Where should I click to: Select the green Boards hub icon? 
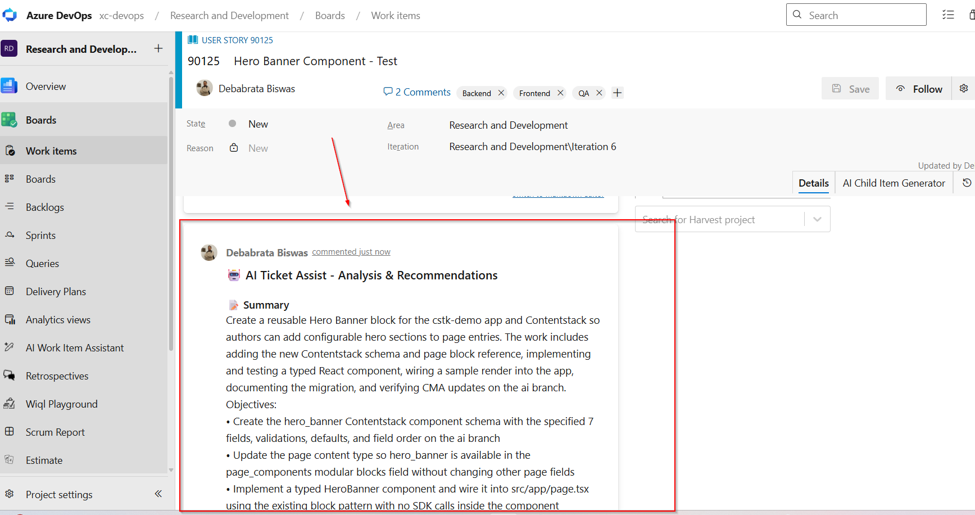click(x=9, y=119)
